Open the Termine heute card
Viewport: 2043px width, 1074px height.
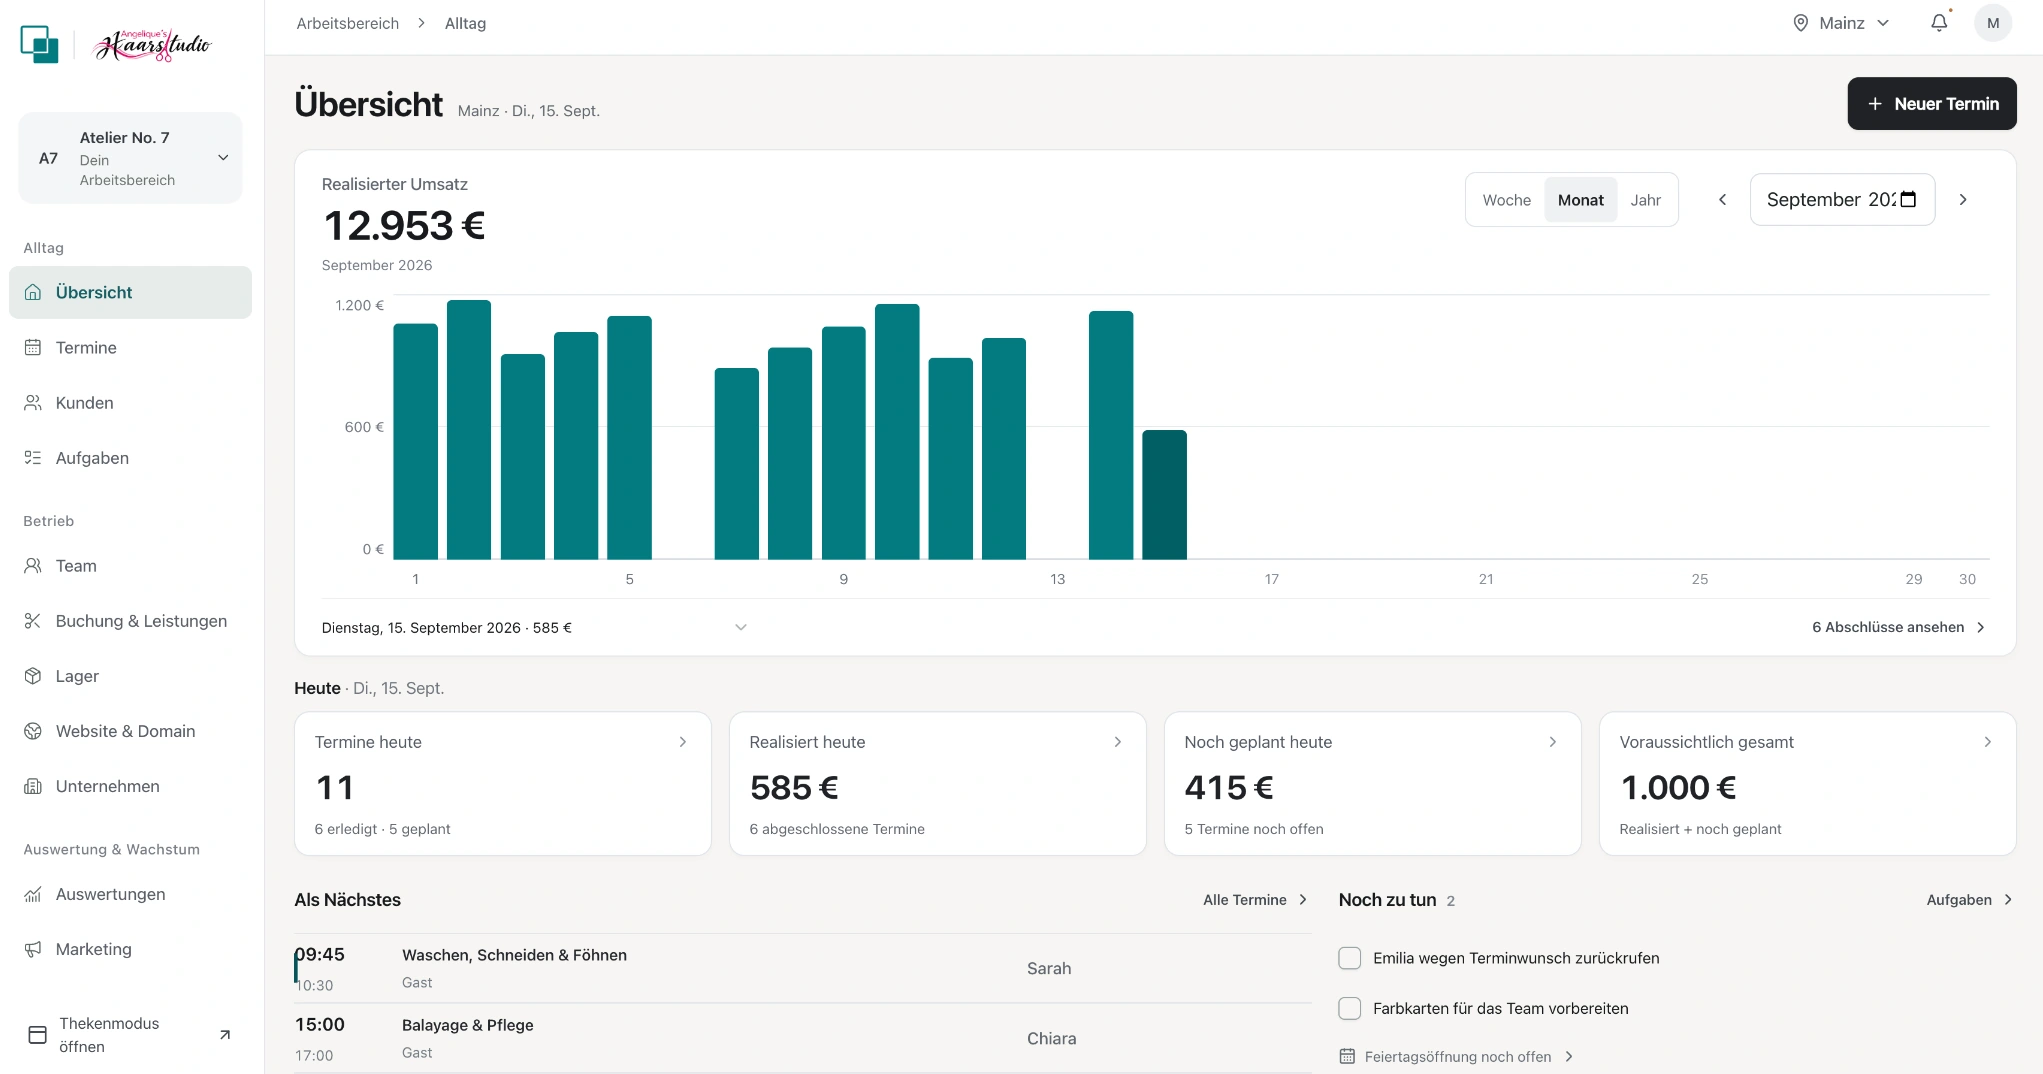pyautogui.click(x=503, y=784)
